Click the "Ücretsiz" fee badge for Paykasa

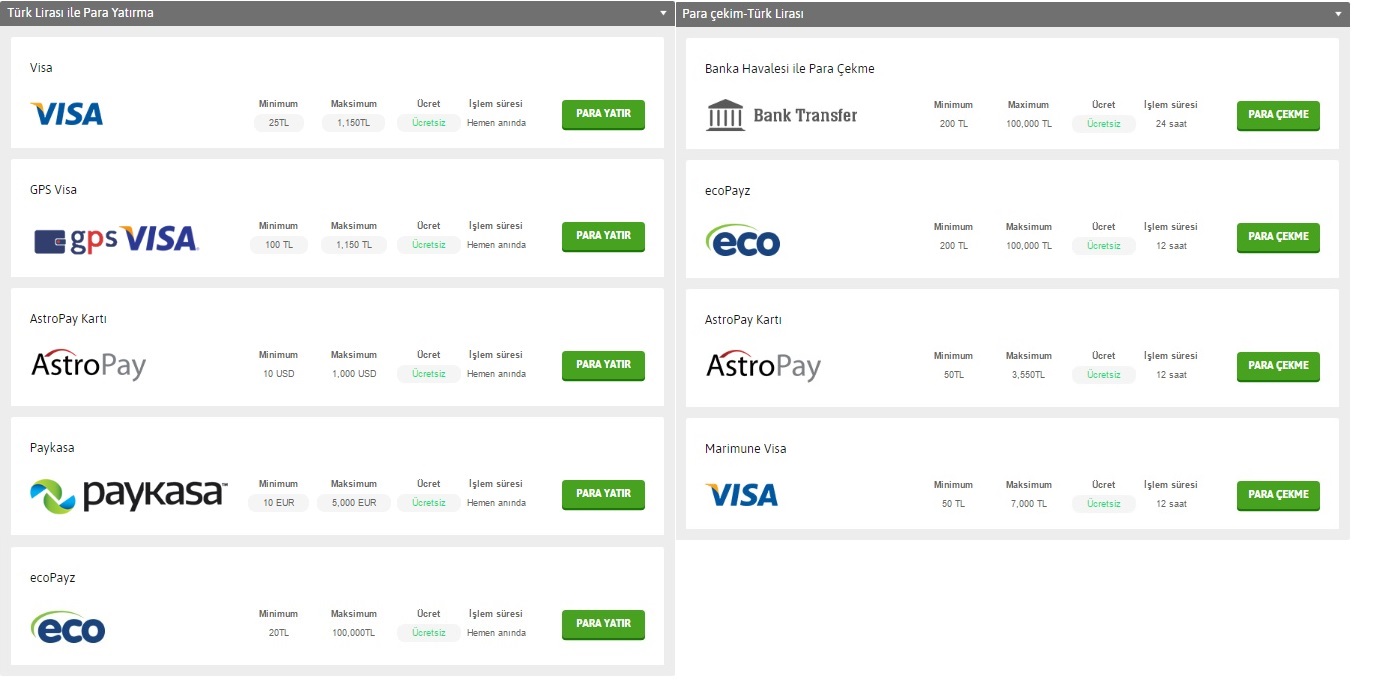click(429, 503)
